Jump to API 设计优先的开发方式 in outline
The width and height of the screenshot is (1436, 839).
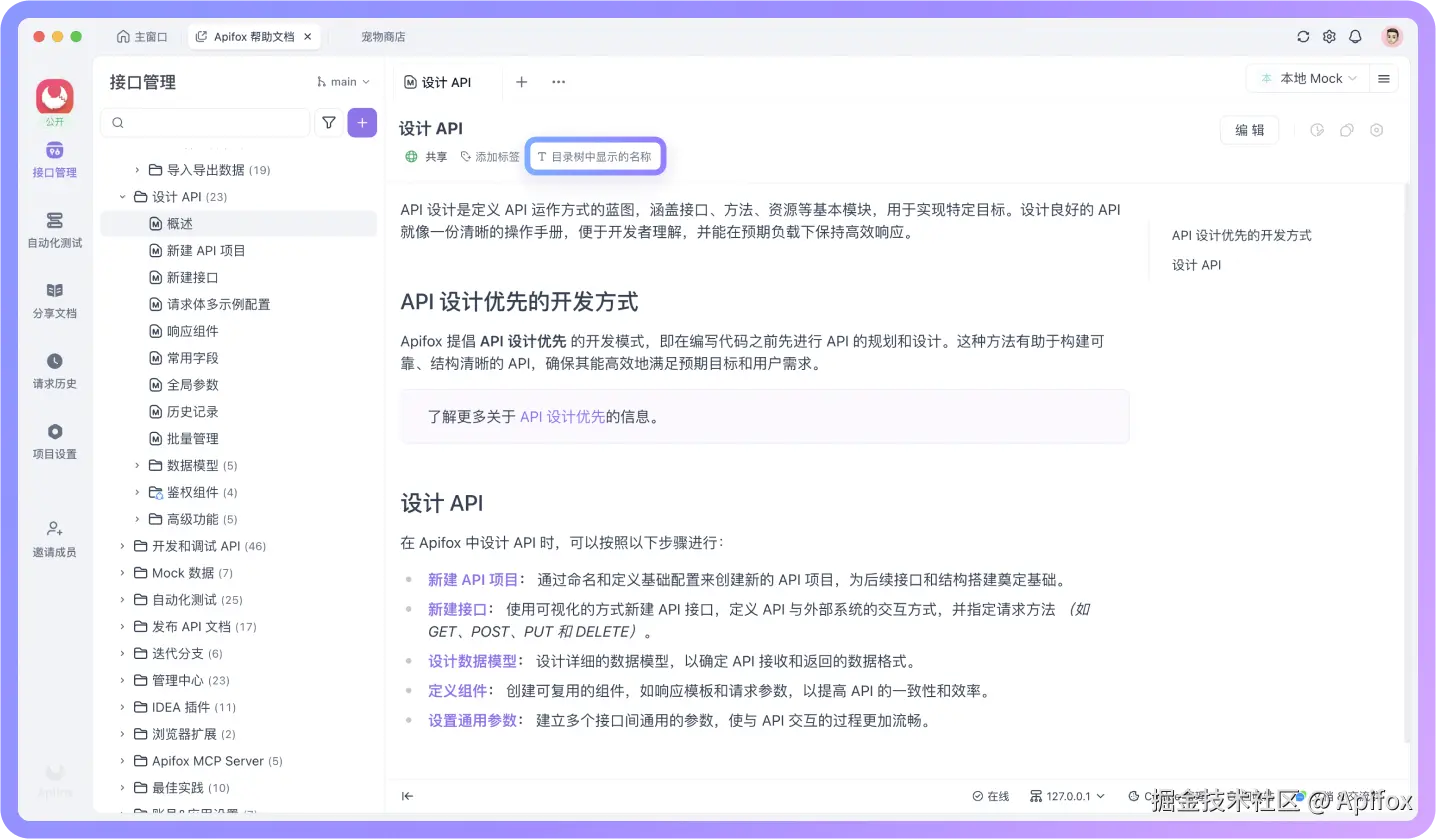pos(1241,235)
